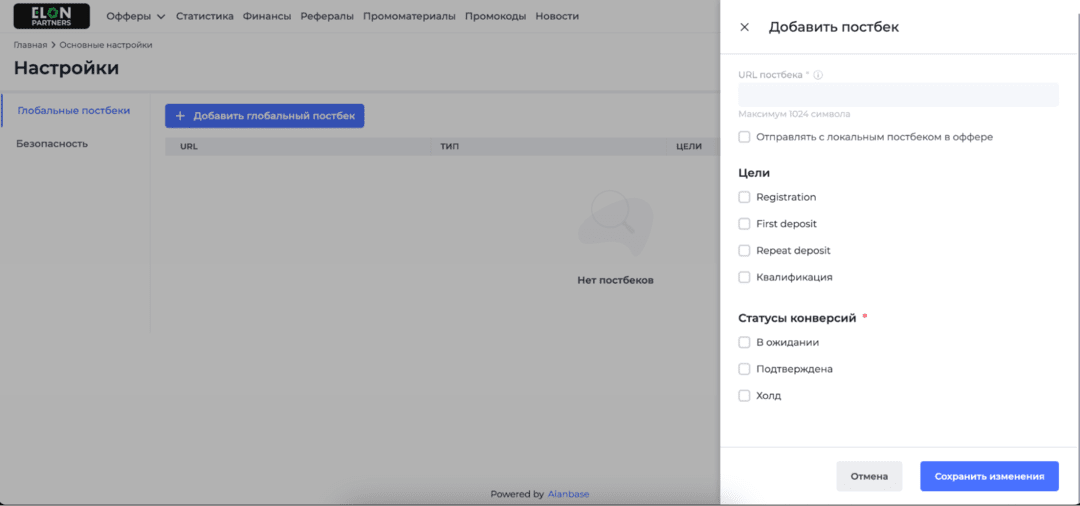
Task: Close the Добавить постбек panel with X
Action: (x=744, y=28)
